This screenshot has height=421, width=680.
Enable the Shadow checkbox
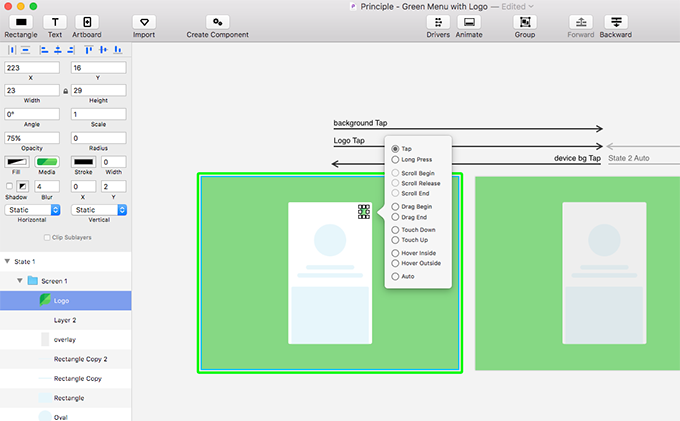click(x=10, y=185)
